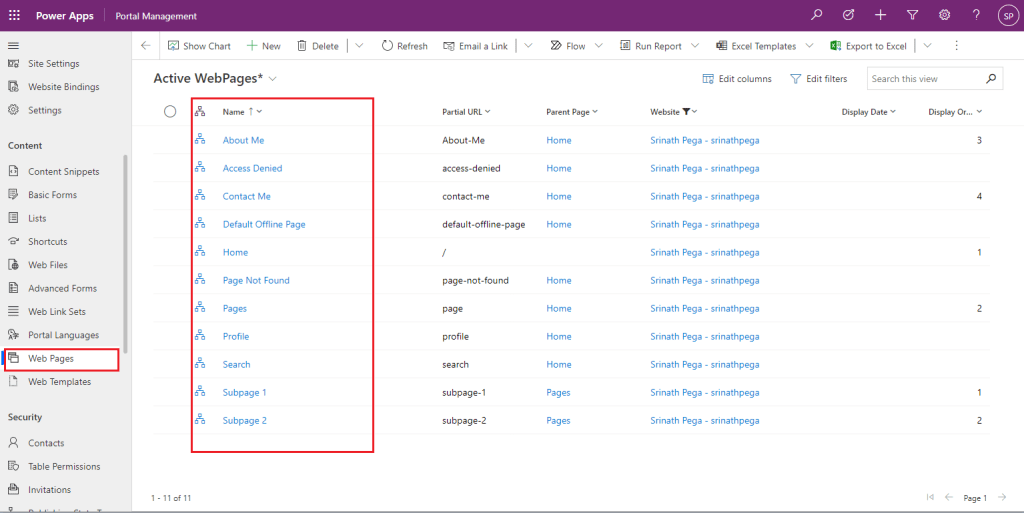
Task: Collapse the sidebar with hamburger icon
Action: (x=14, y=46)
